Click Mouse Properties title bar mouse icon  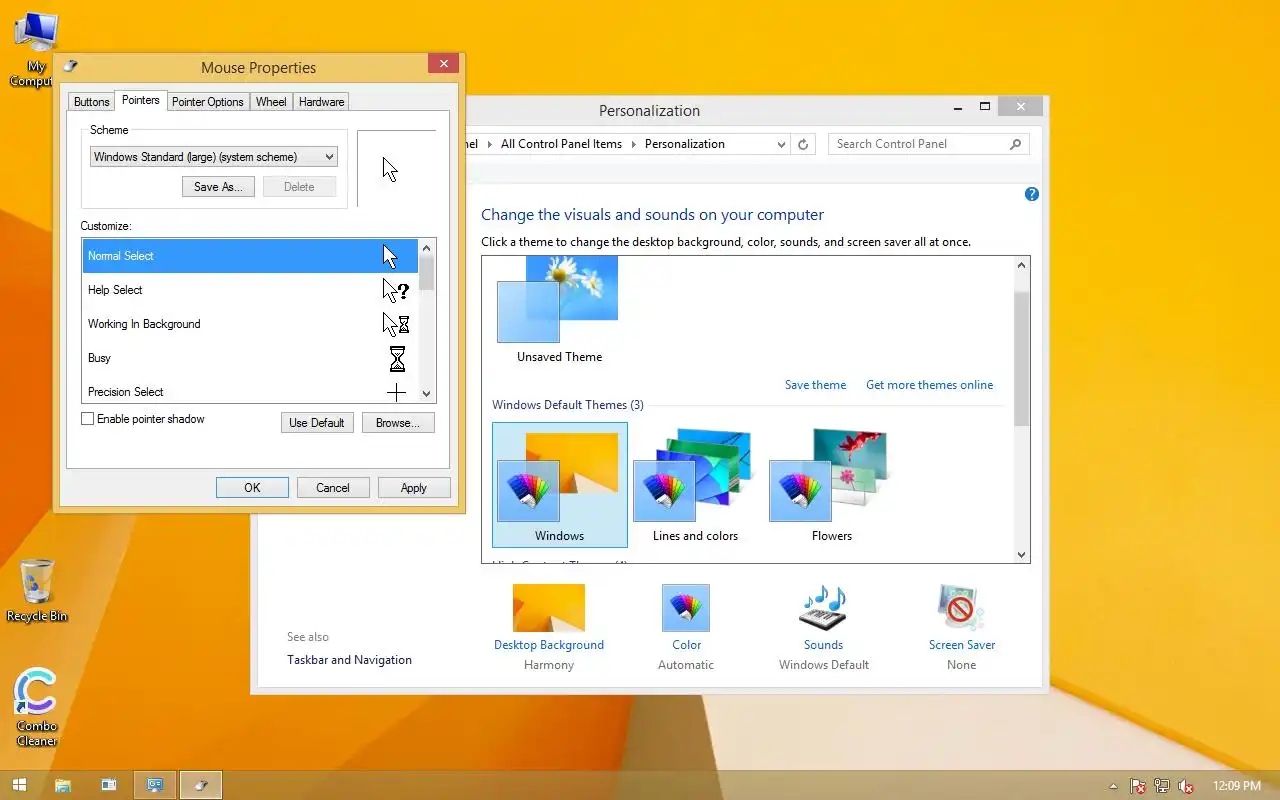(x=70, y=67)
